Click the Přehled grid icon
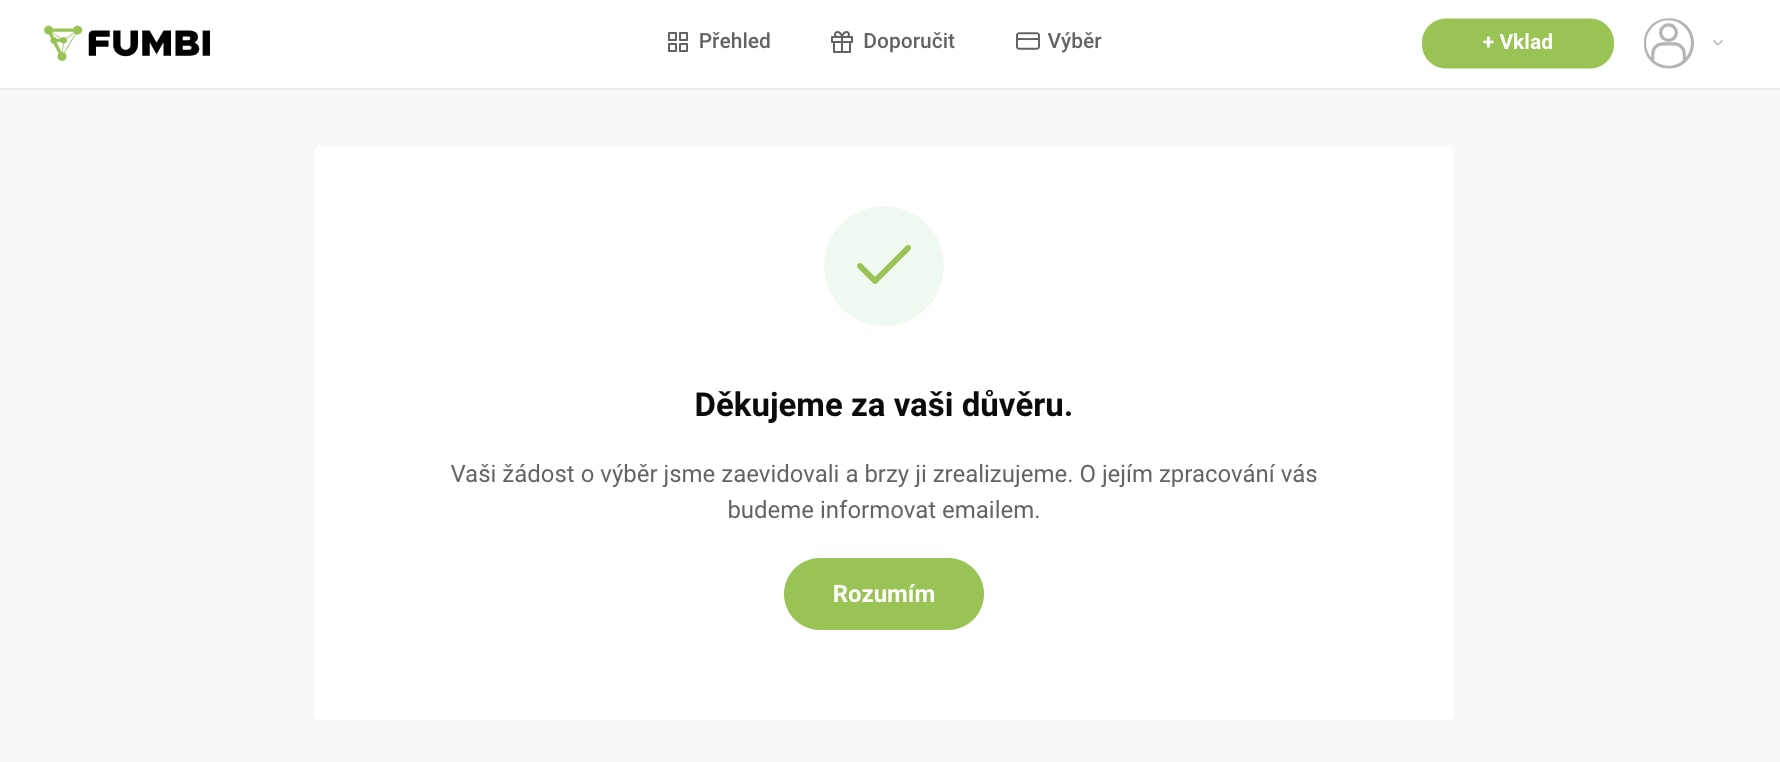Image resolution: width=1780 pixels, height=762 pixels. click(x=678, y=42)
